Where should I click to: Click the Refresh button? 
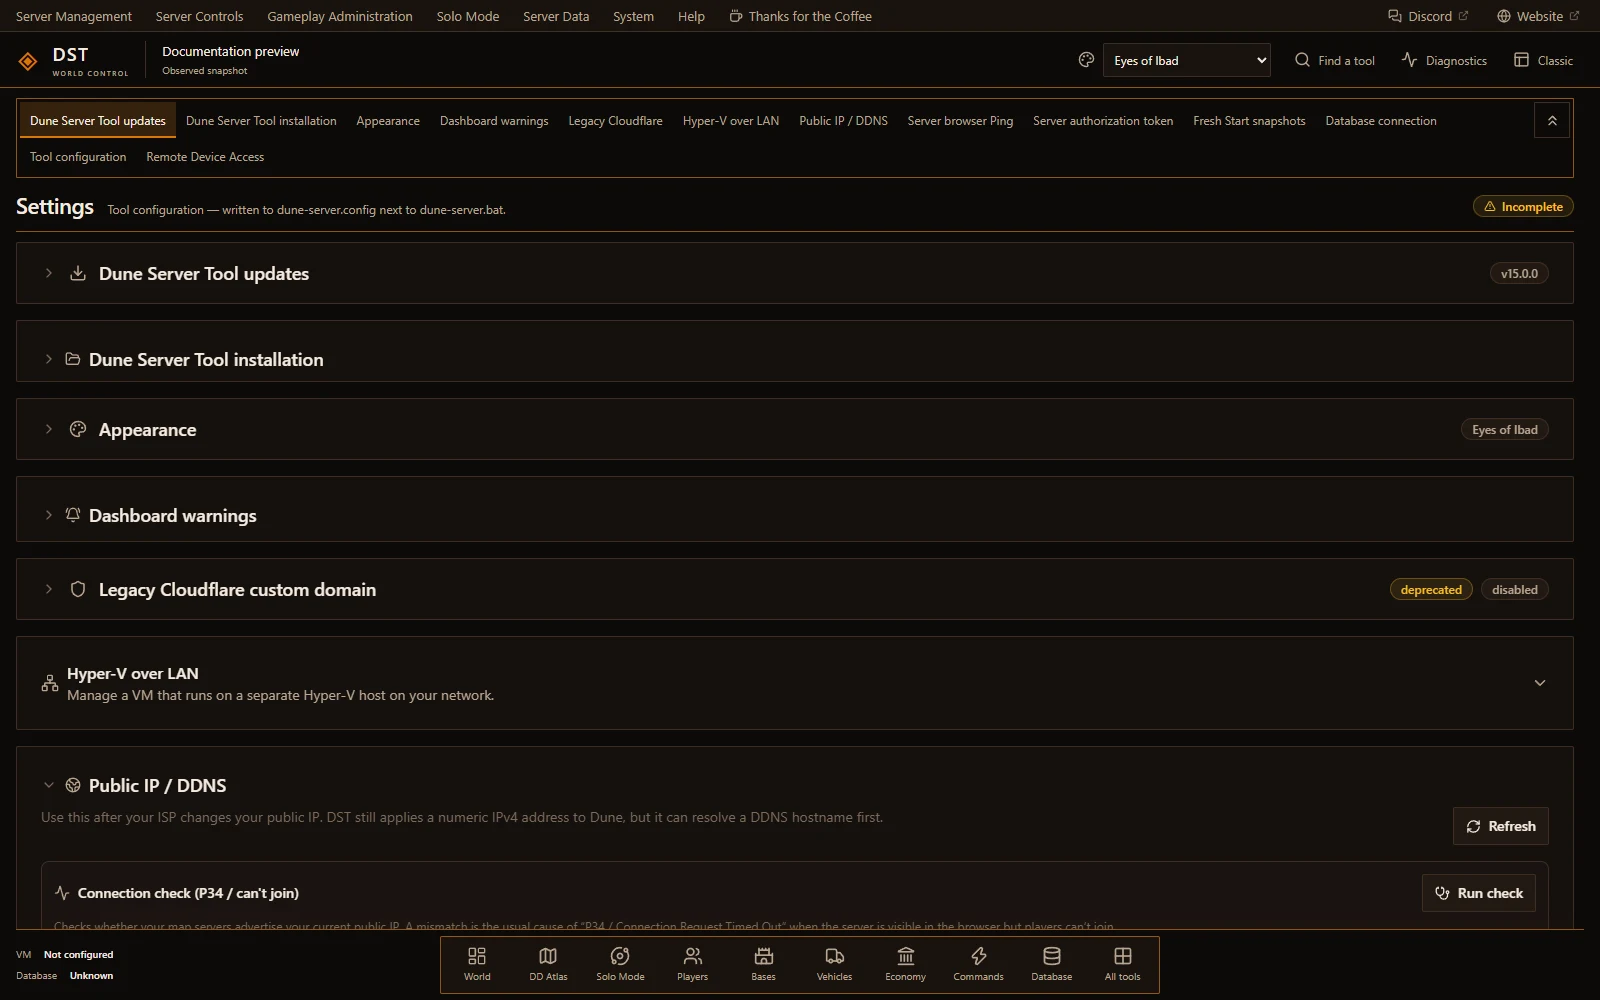1500,826
